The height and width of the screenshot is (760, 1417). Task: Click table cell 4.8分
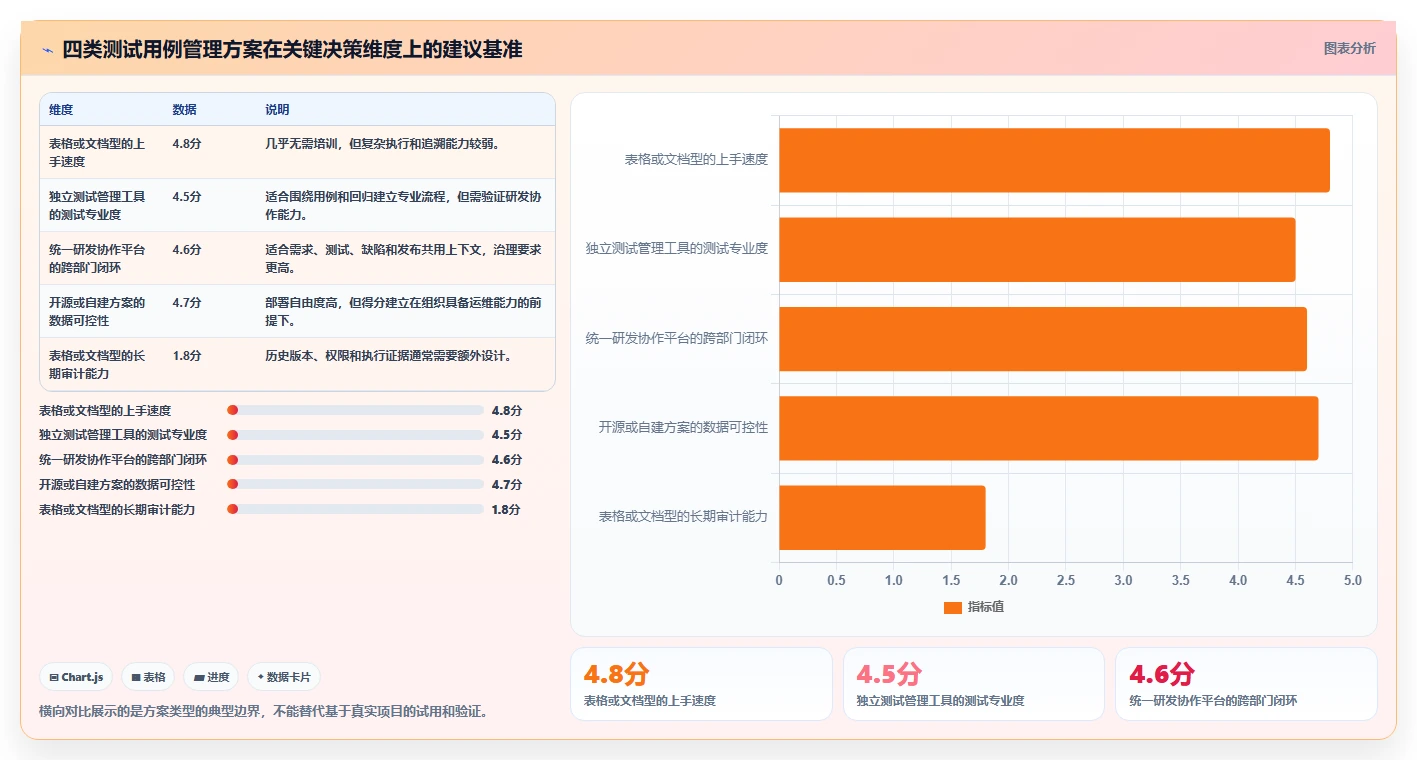pos(187,144)
